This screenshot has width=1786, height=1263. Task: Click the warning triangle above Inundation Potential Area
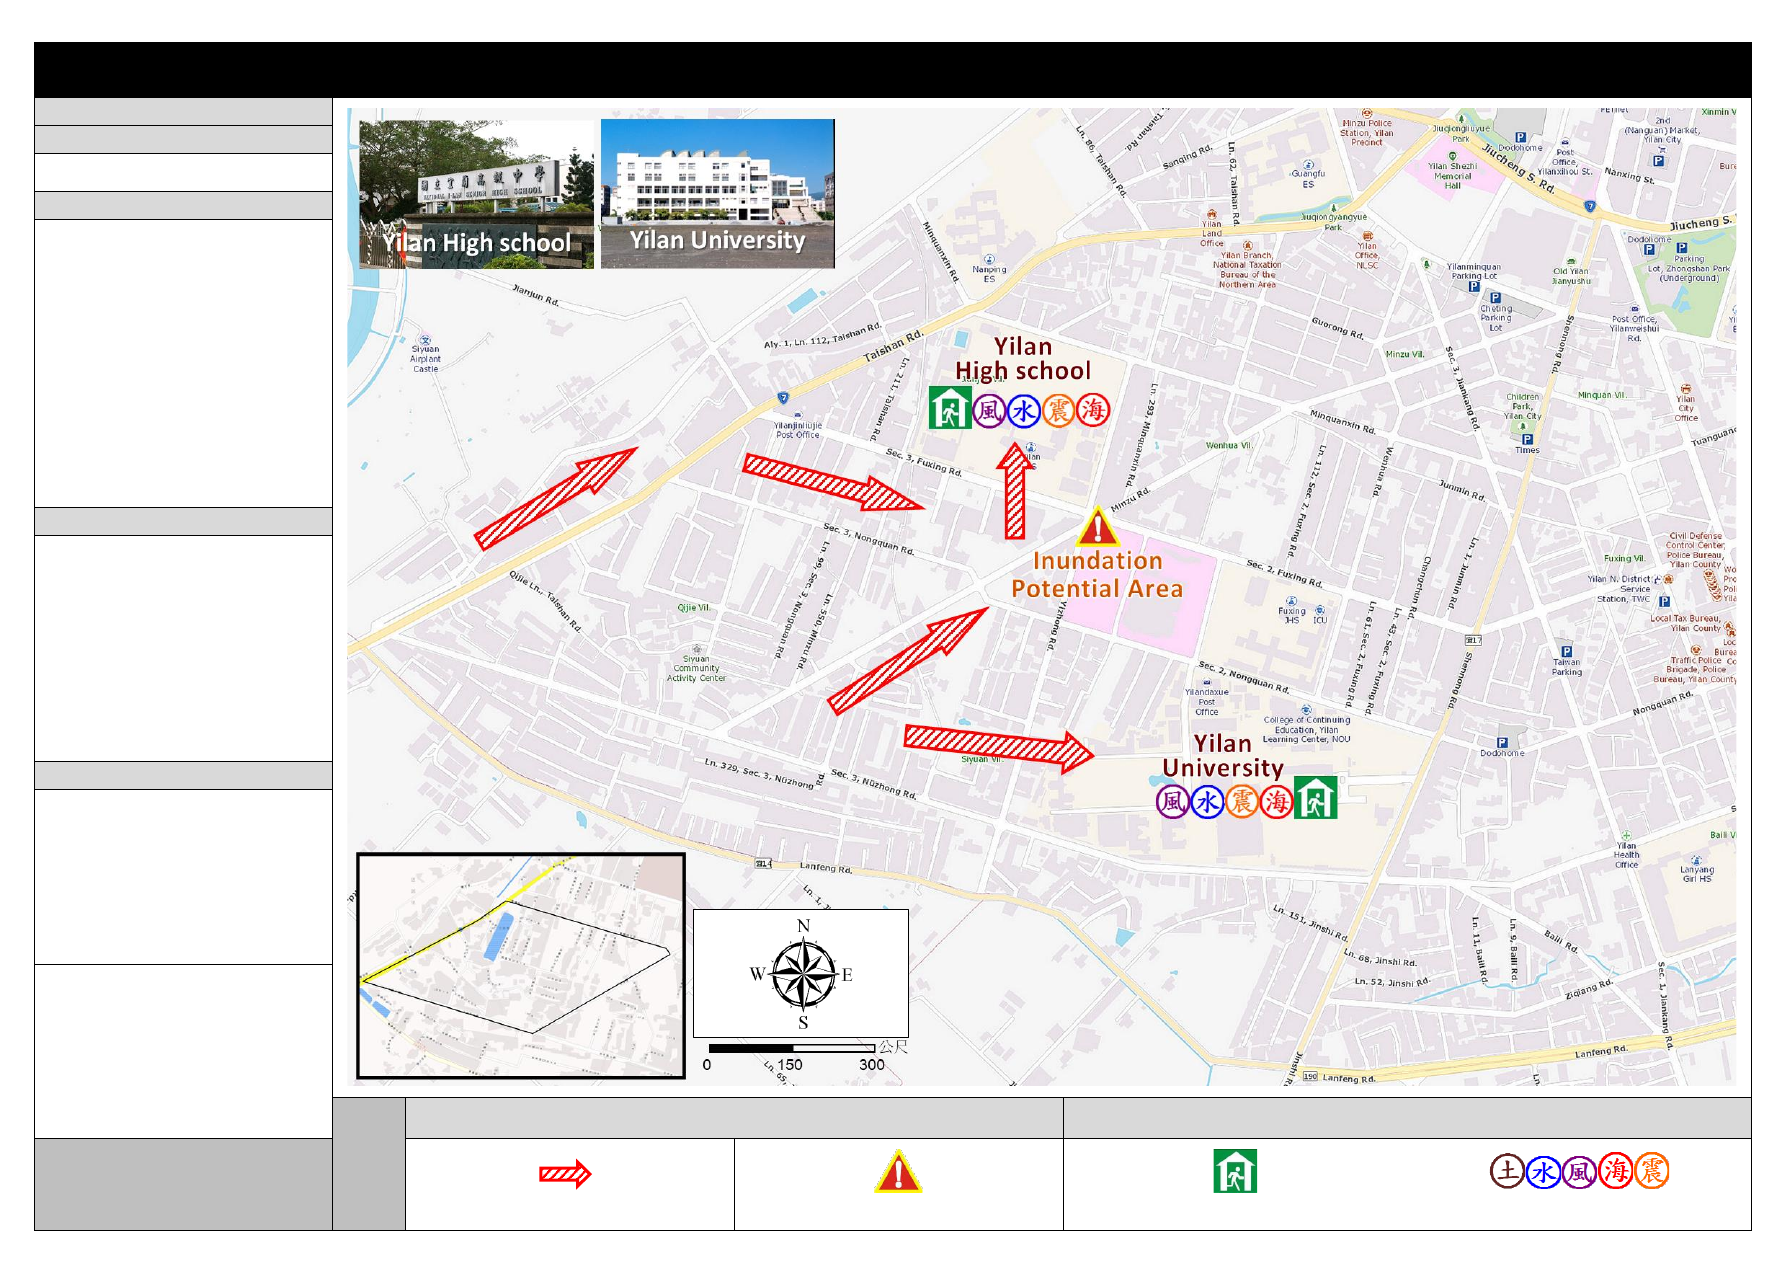1097,527
